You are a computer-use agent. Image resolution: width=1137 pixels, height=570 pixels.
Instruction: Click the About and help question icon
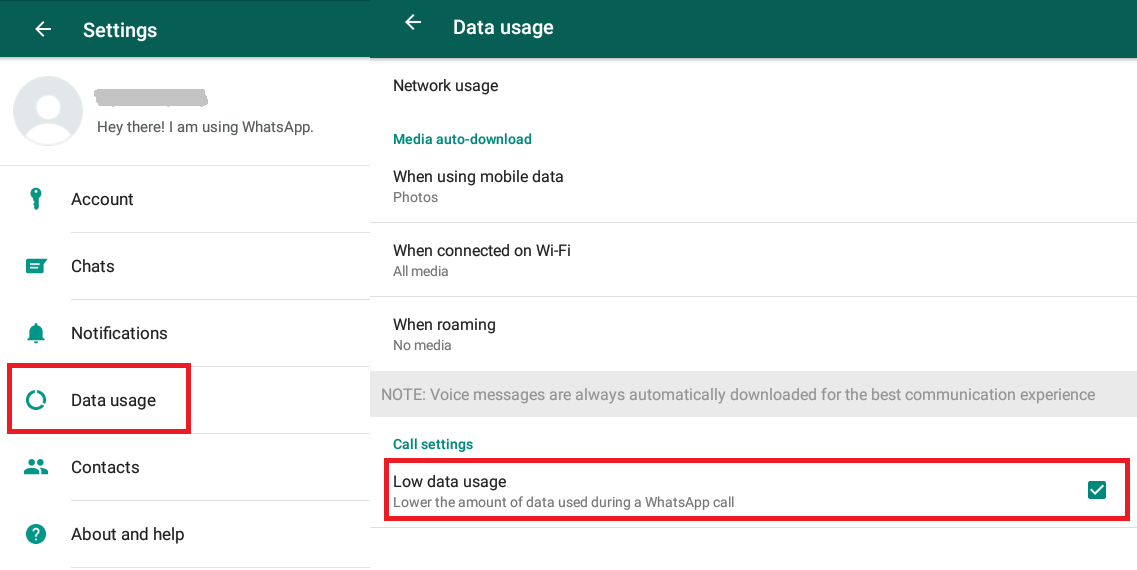[x=36, y=534]
